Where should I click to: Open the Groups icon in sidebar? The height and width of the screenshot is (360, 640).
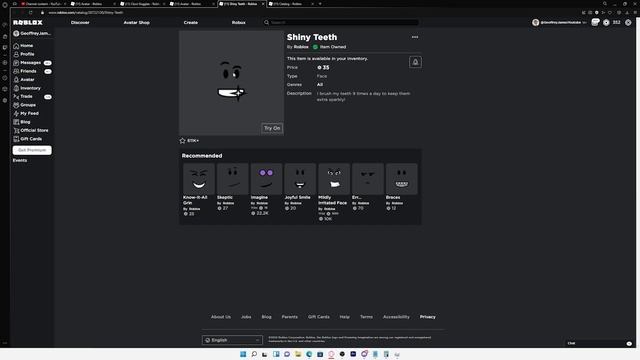click(x=16, y=105)
